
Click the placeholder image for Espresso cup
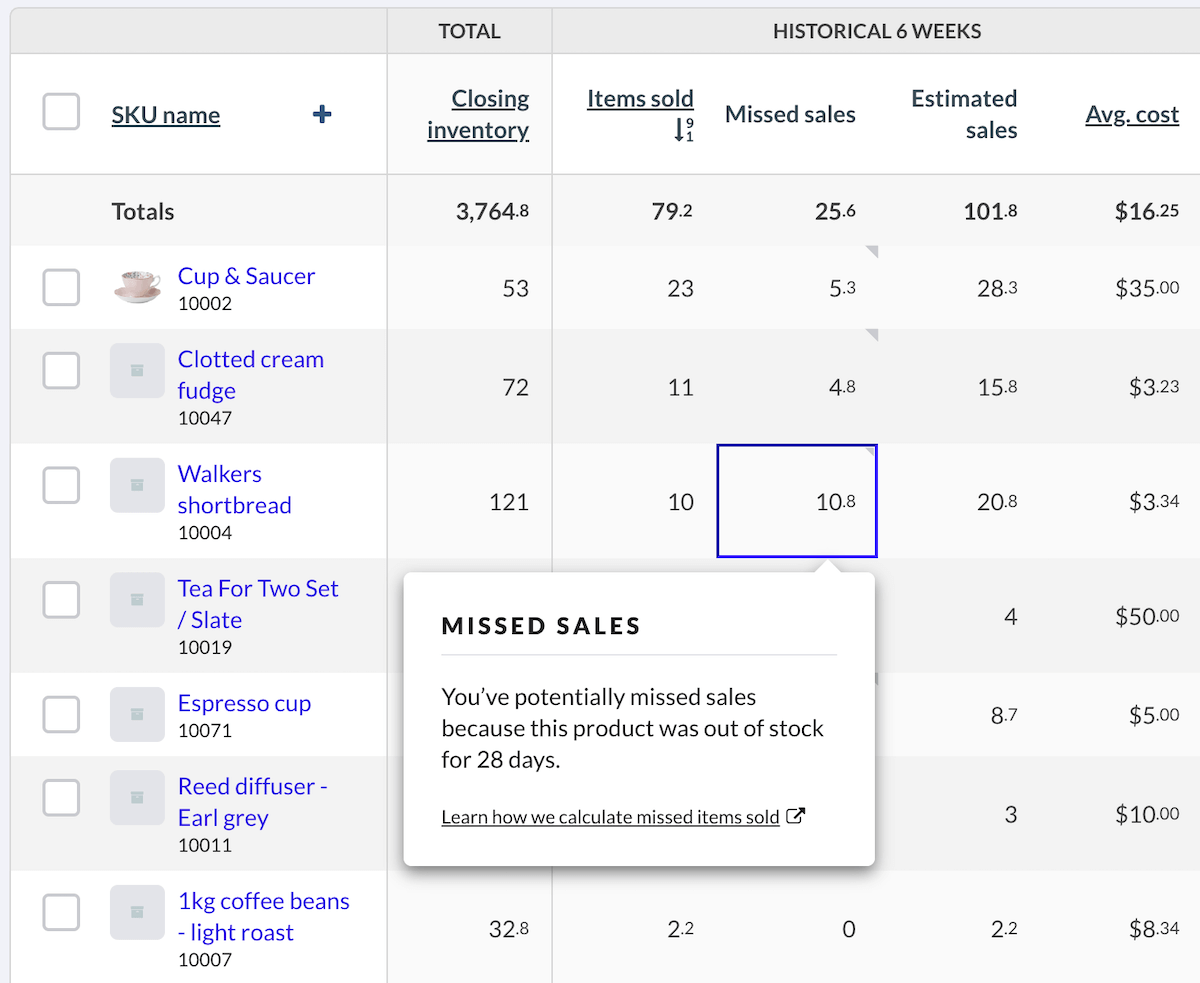(x=137, y=714)
